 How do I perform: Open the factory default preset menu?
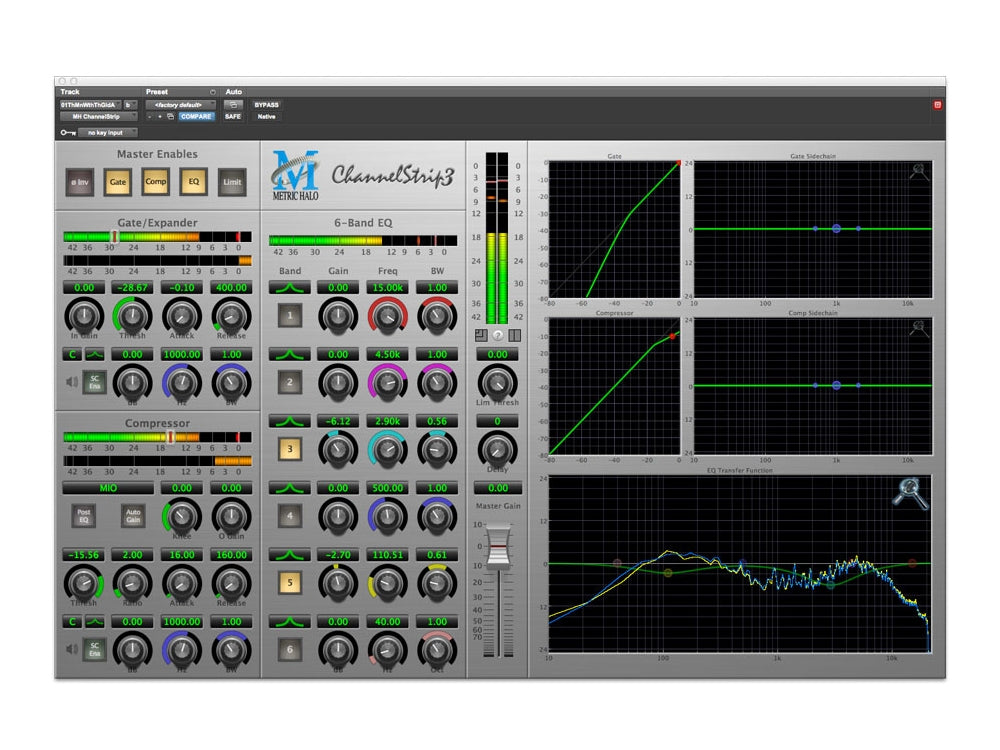(x=180, y=105)
